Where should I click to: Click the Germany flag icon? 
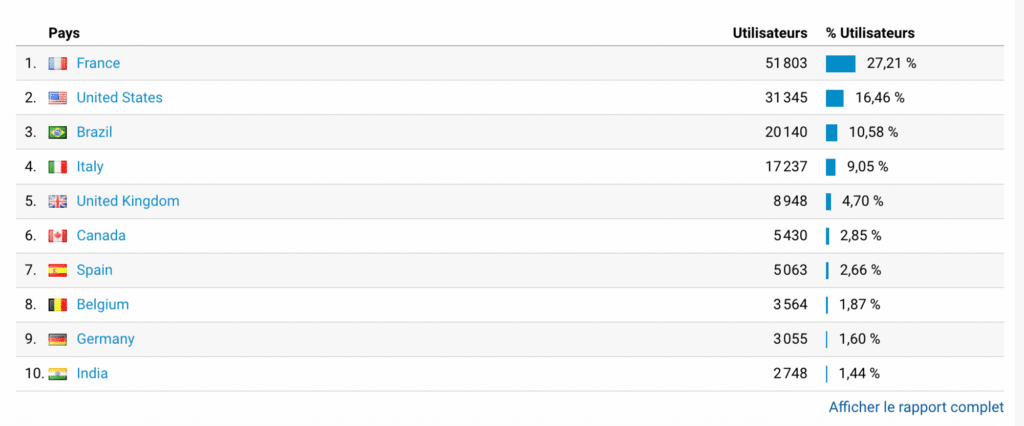[x=57, y=340]
